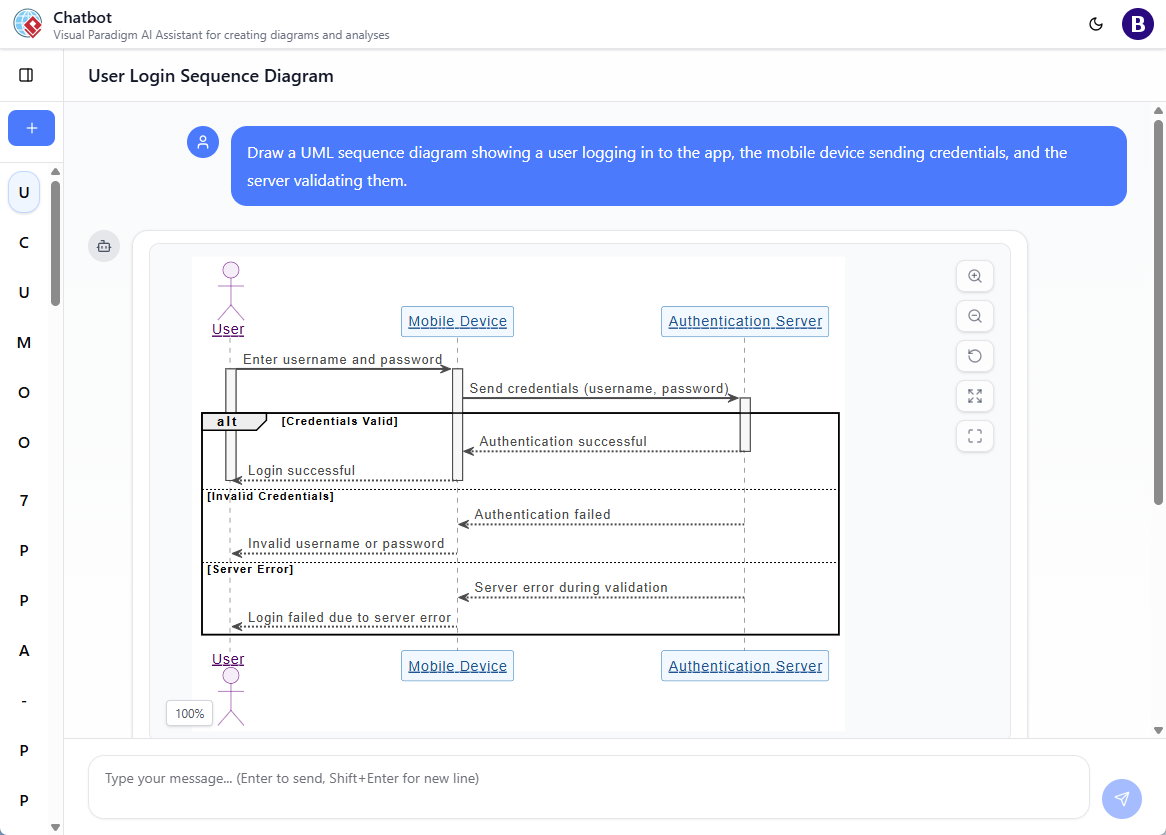Reset the diagram view with the rotate icon
The width and height of the screenshot is (1166, 835).
[975, 356]
